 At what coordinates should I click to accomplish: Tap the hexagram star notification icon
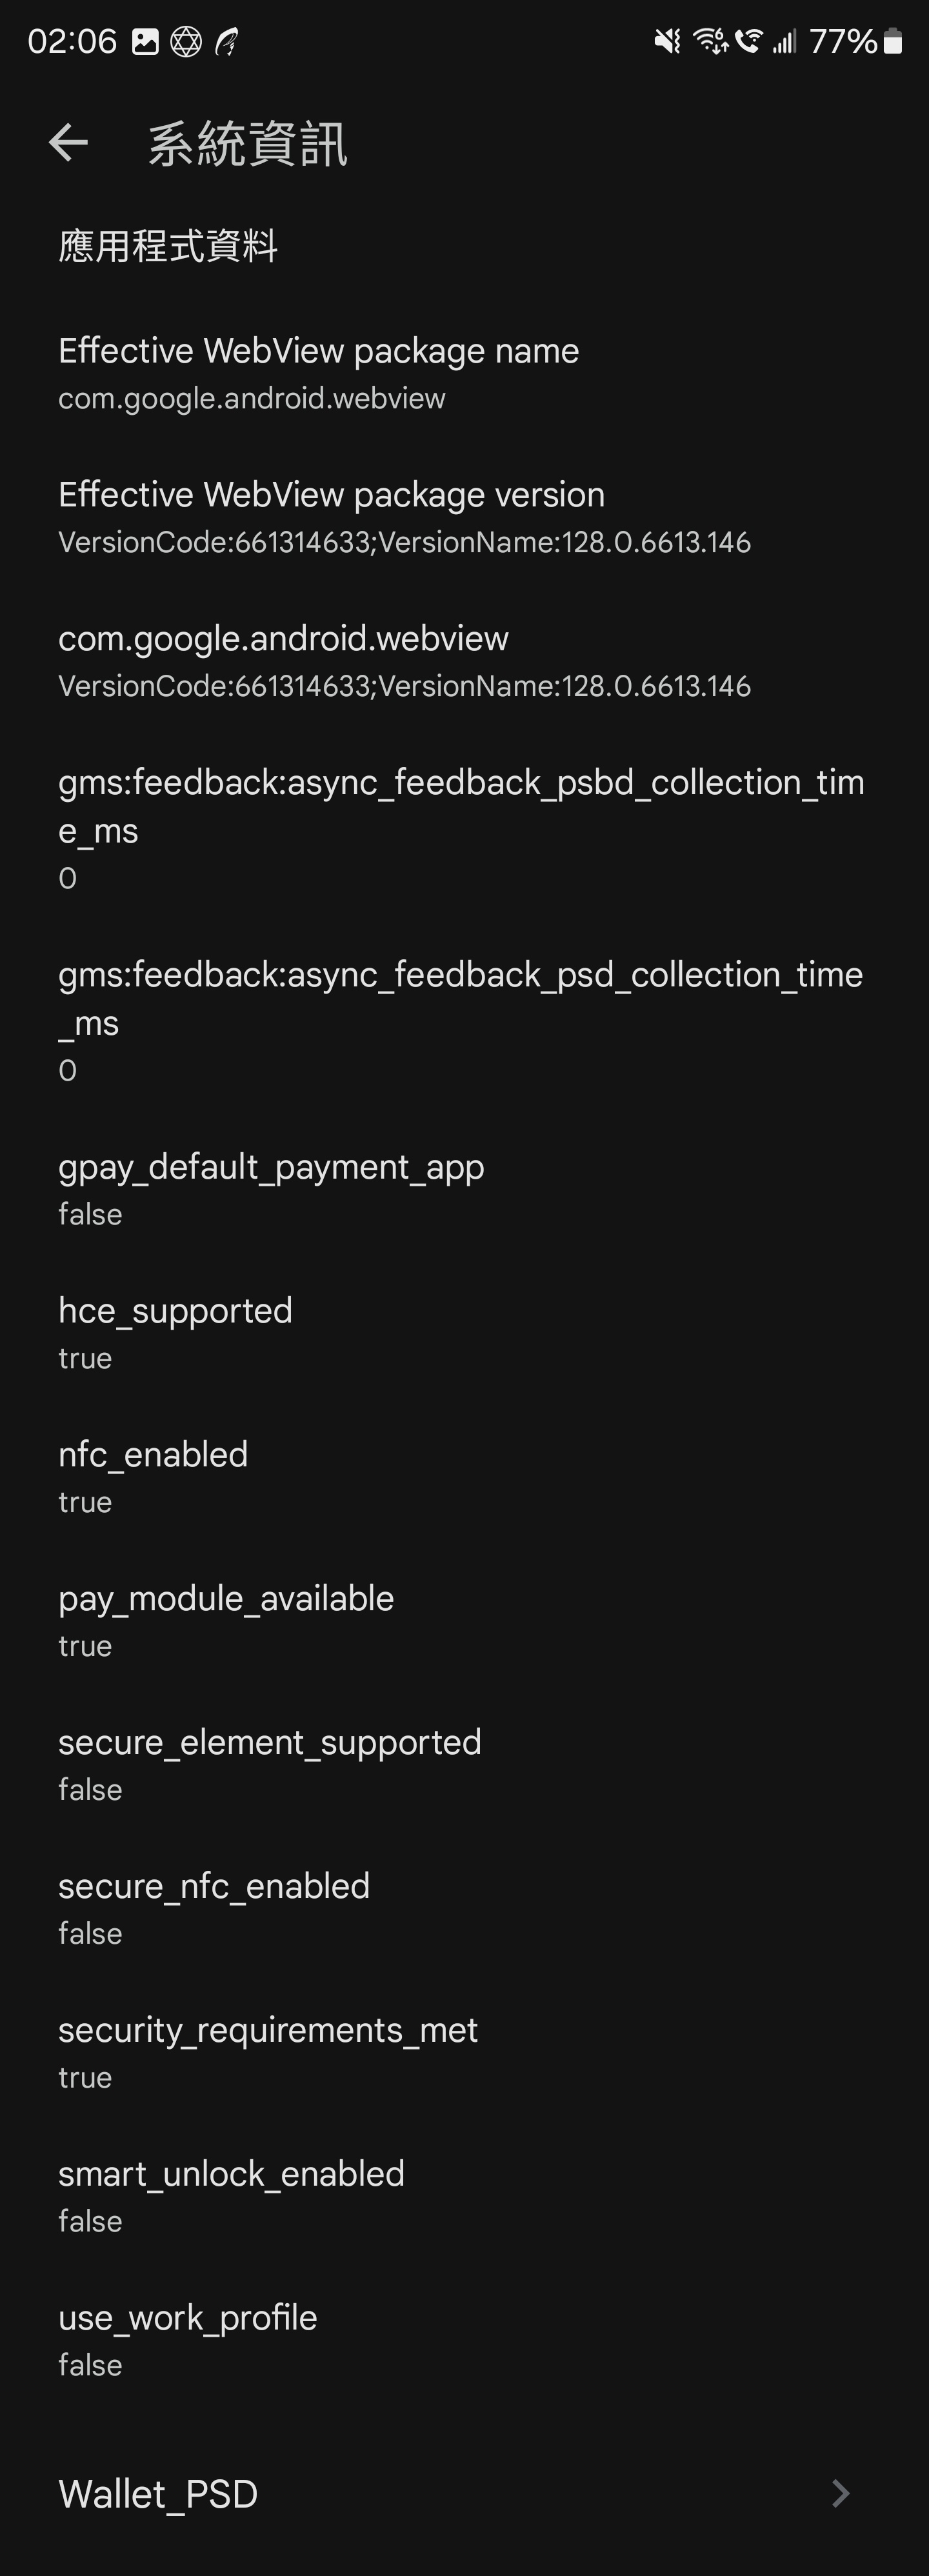pyautogui.click(x=186, y=42)
